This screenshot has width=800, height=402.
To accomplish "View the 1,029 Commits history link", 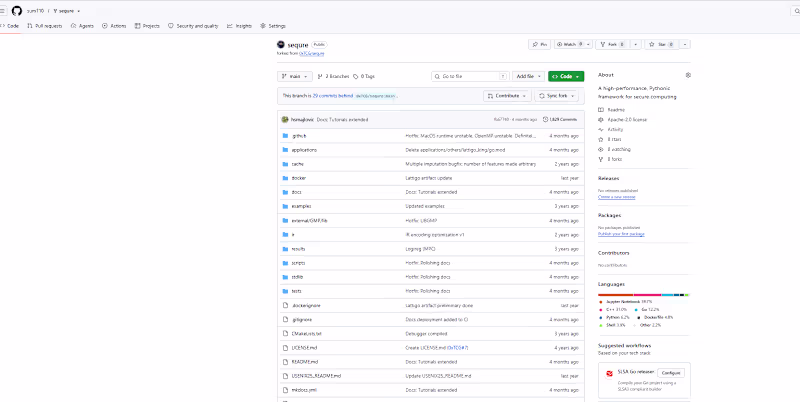I will coord(560,119).
